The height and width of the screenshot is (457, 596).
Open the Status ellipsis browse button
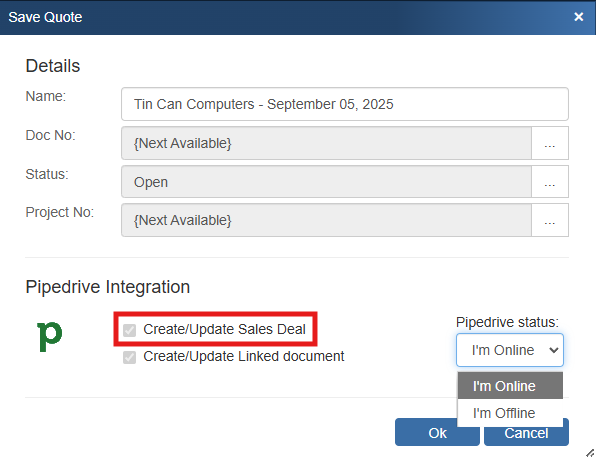tap(550, 182)
